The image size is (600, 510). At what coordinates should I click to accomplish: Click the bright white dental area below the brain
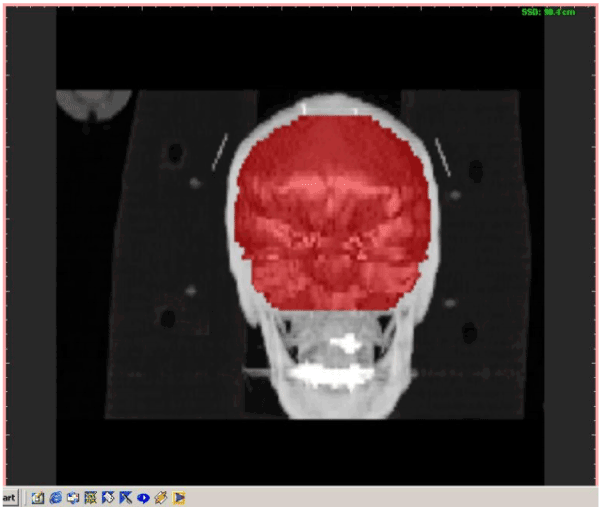(331, 373)
